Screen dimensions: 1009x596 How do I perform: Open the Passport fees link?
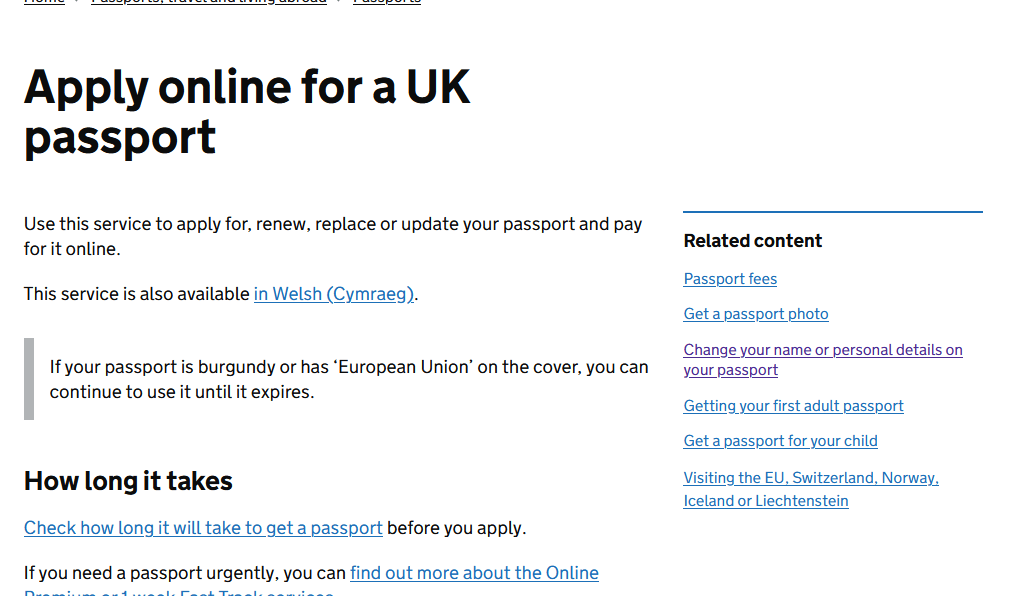pyautogui.click(x=730, y=279)
